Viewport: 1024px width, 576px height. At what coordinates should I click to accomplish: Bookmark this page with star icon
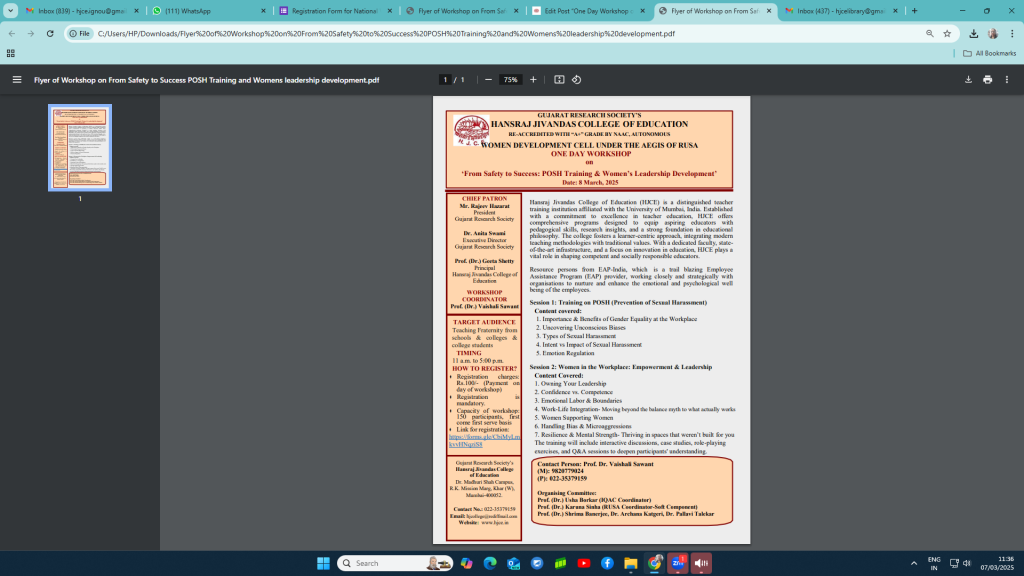(947, 33)
